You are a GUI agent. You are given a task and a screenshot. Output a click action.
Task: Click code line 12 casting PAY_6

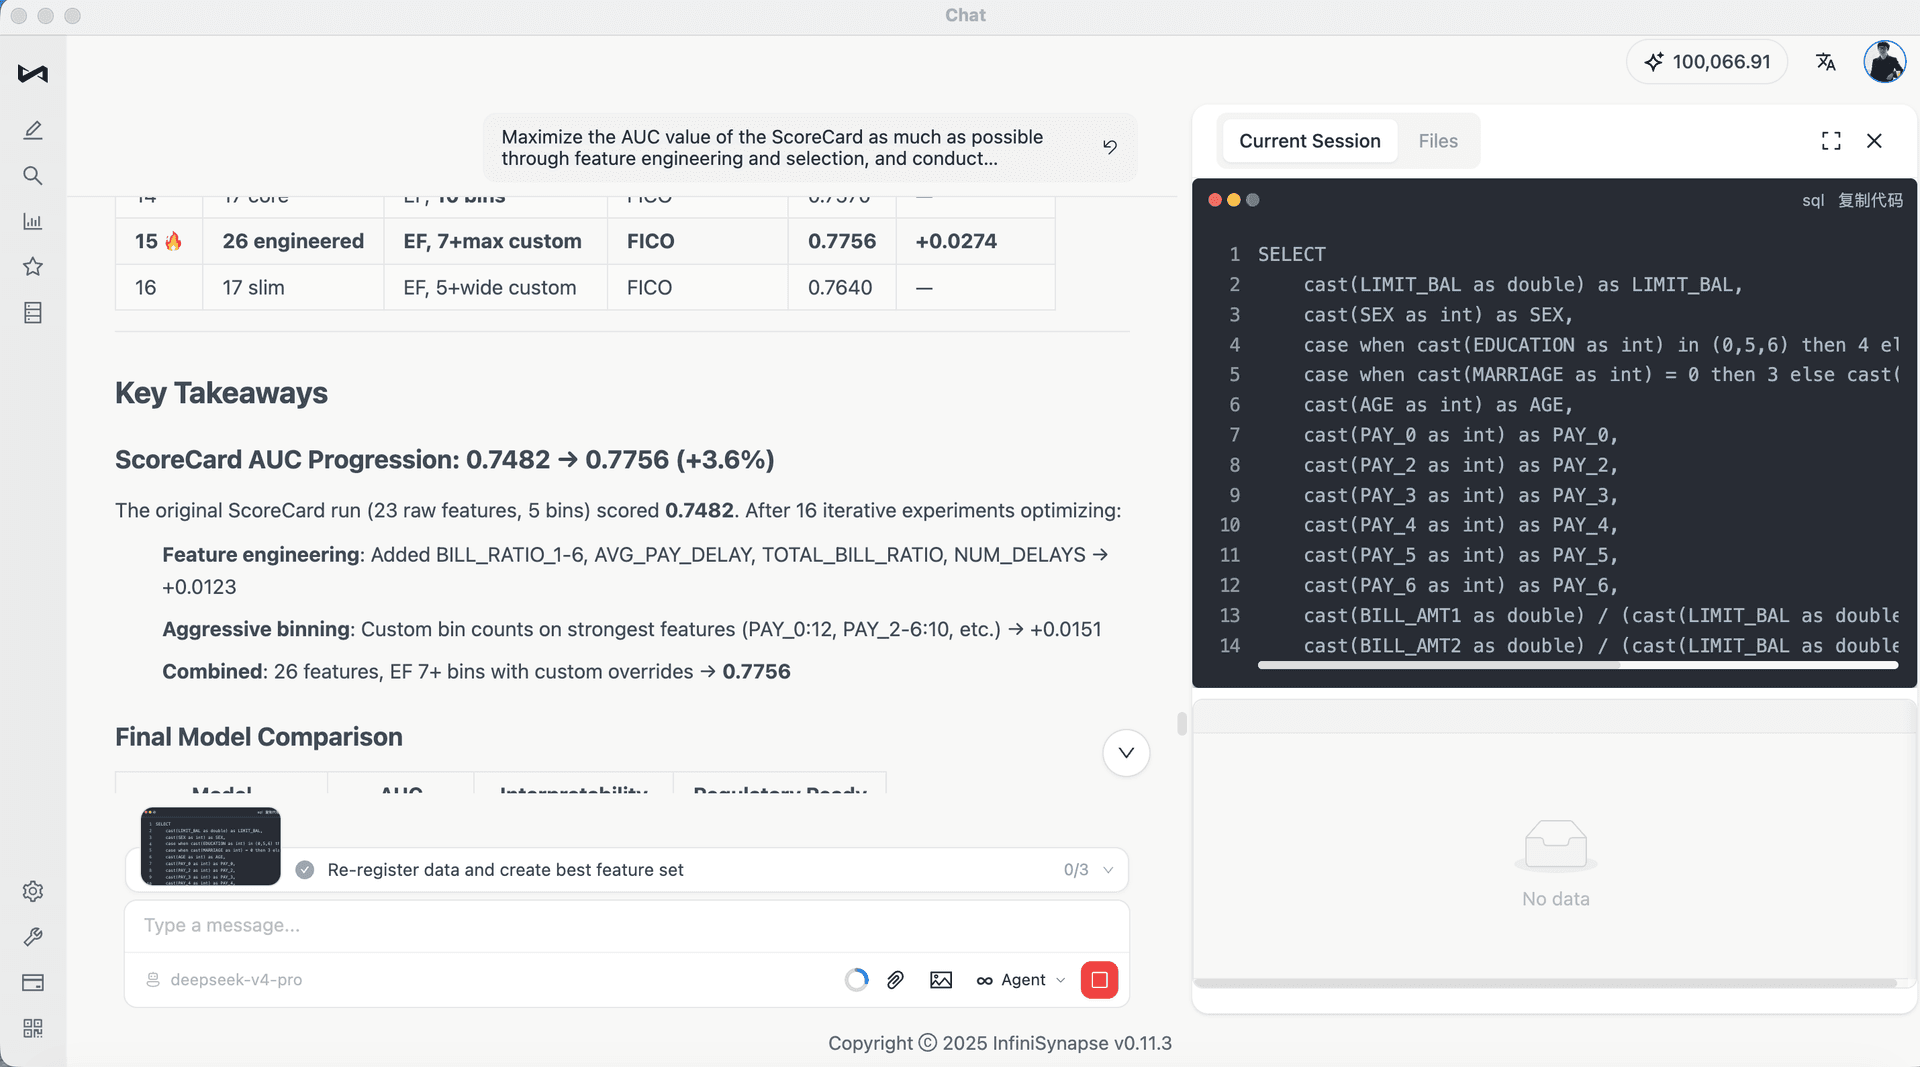click(x=1460, y=585)
